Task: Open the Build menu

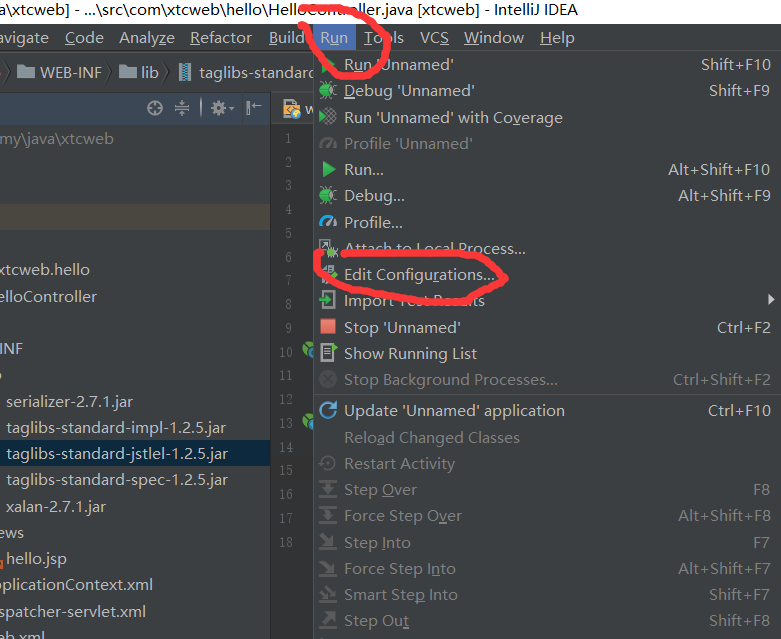Action: pyautogui.click(x=286, y=38)
